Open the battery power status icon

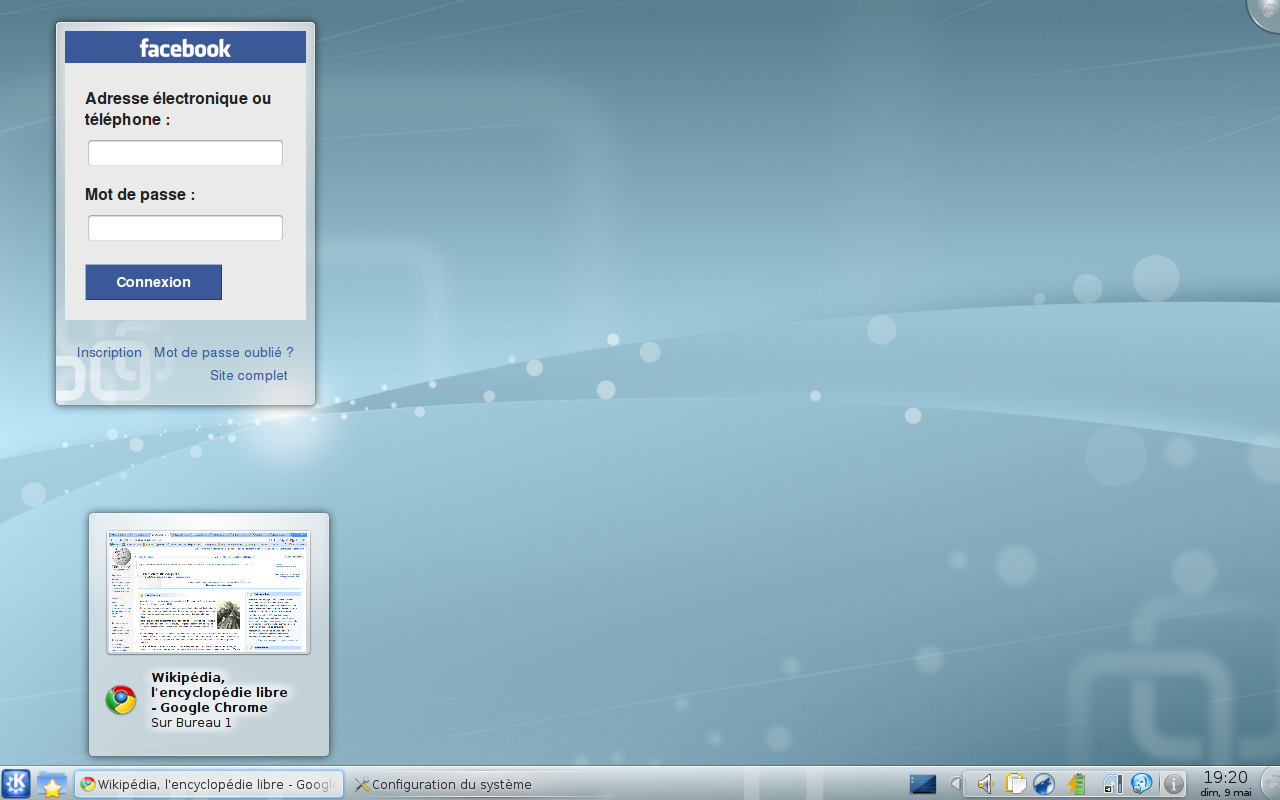point(1076,784)
